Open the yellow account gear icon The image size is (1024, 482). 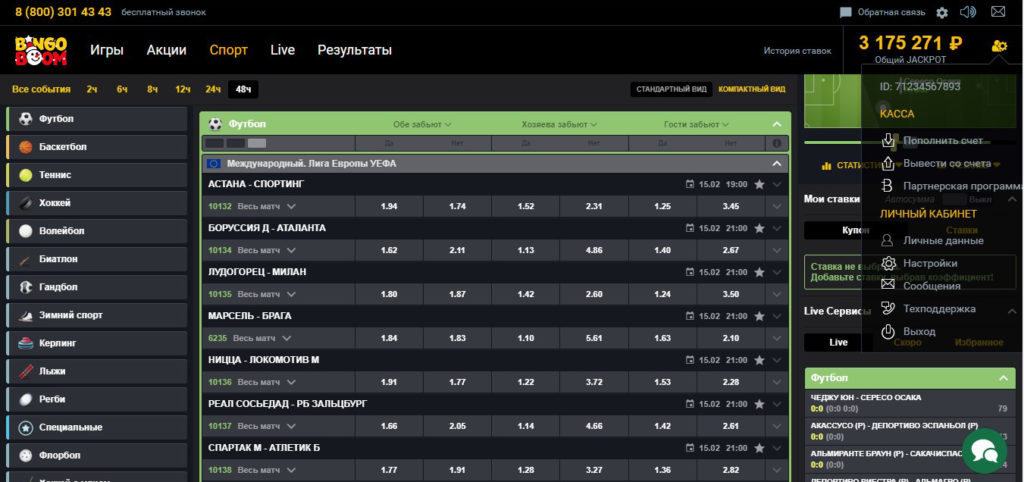(x=998, y=45)
